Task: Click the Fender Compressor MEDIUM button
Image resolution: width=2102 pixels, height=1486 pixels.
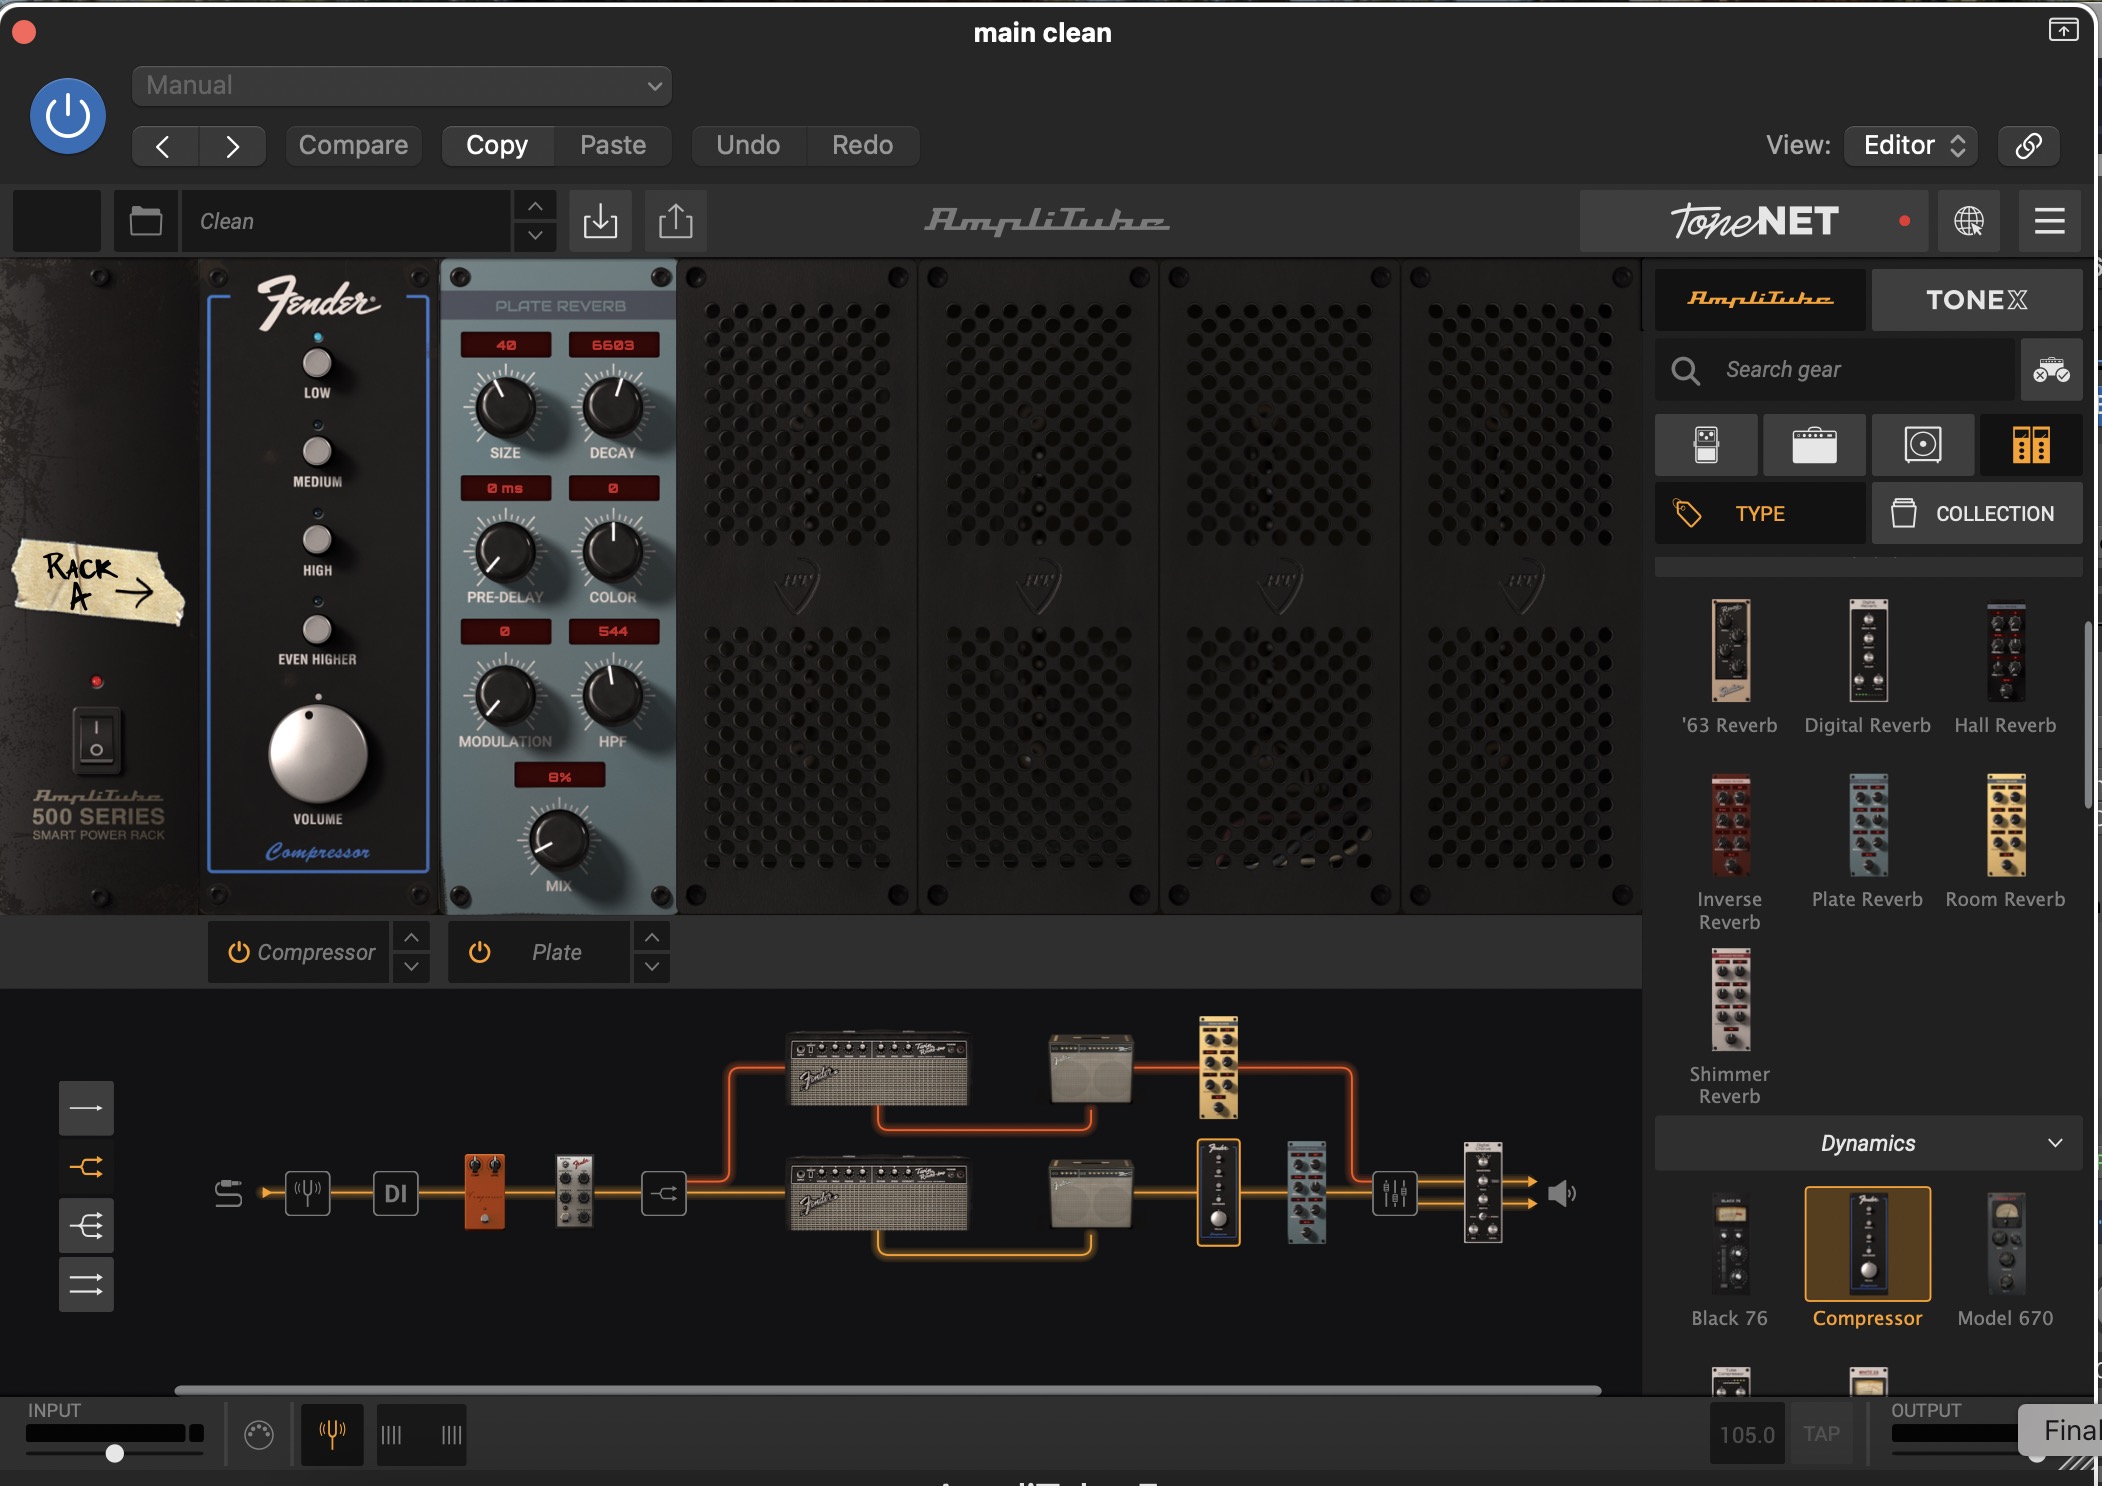Action: (317, 451)
